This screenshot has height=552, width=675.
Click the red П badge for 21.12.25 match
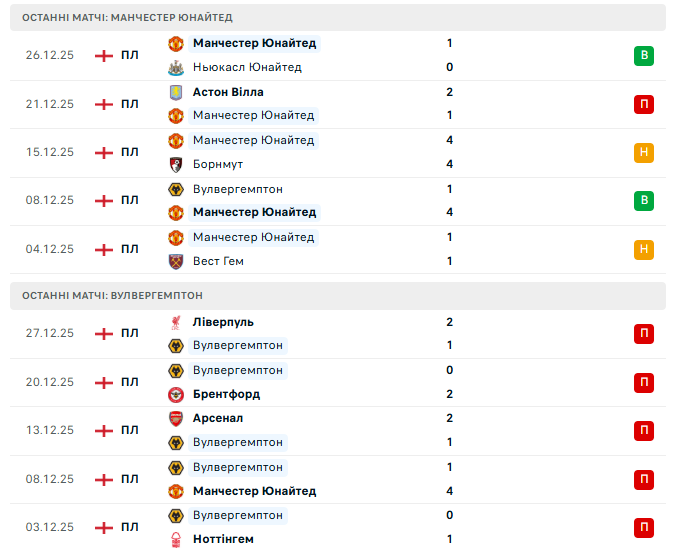coord(644,104)
